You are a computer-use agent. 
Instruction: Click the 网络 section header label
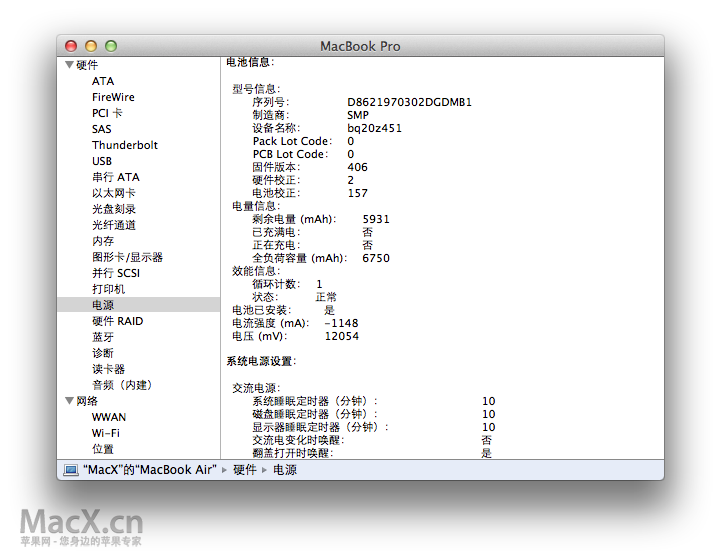pos(87,401)
